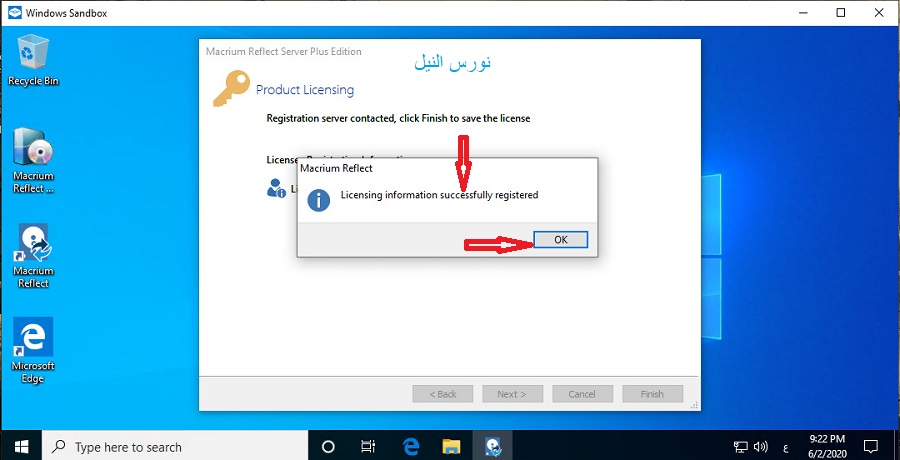Image resolution: width=900 pixels, height=460 pixels.
Task: Click the speaker volume tray icon
Action: [761, 446]
